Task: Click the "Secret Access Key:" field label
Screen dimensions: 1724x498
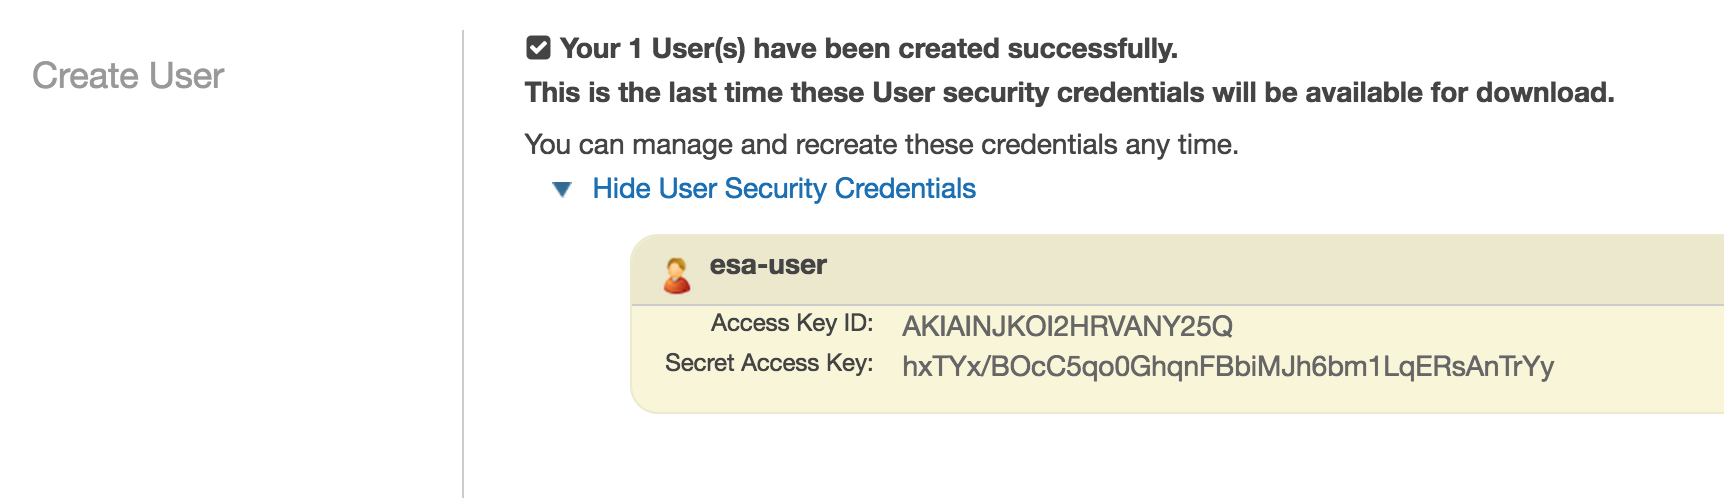Action: pos(769,363)
